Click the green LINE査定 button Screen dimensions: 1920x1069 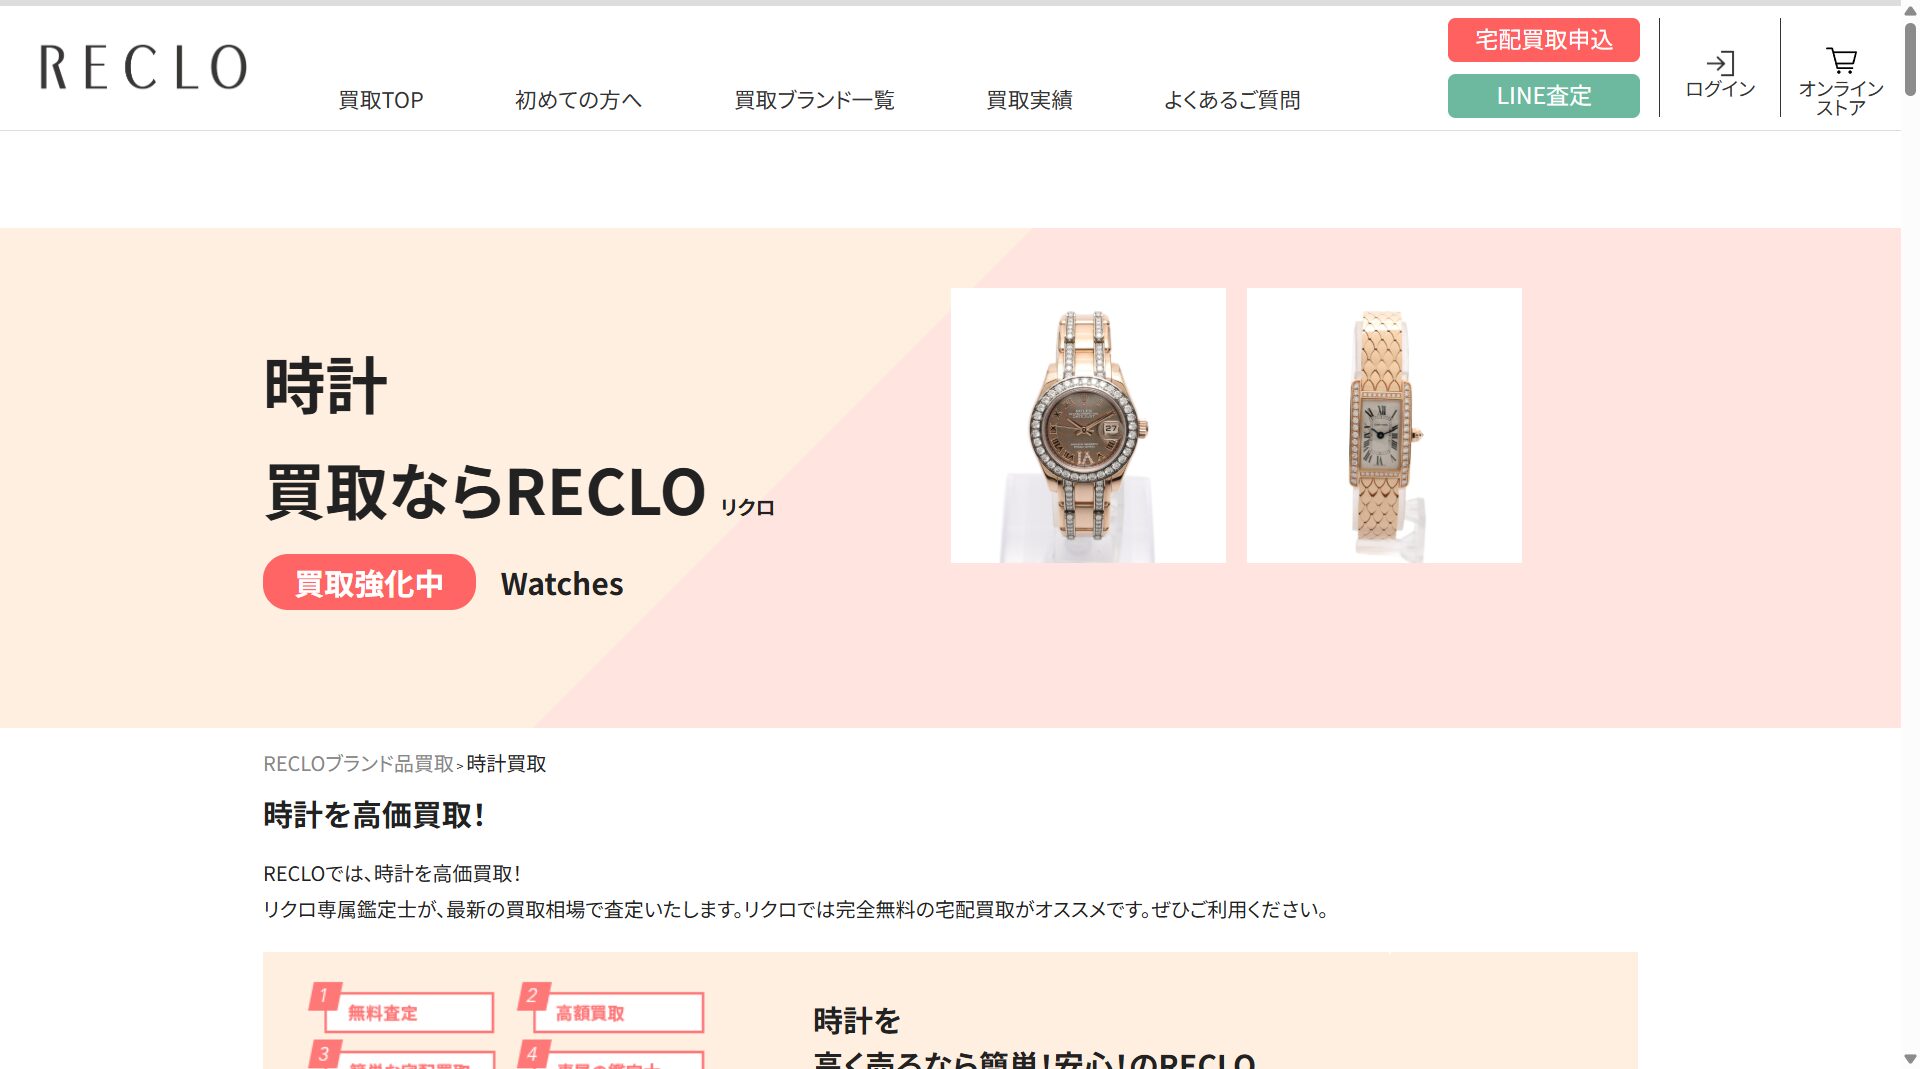(x=1544, y=96)
